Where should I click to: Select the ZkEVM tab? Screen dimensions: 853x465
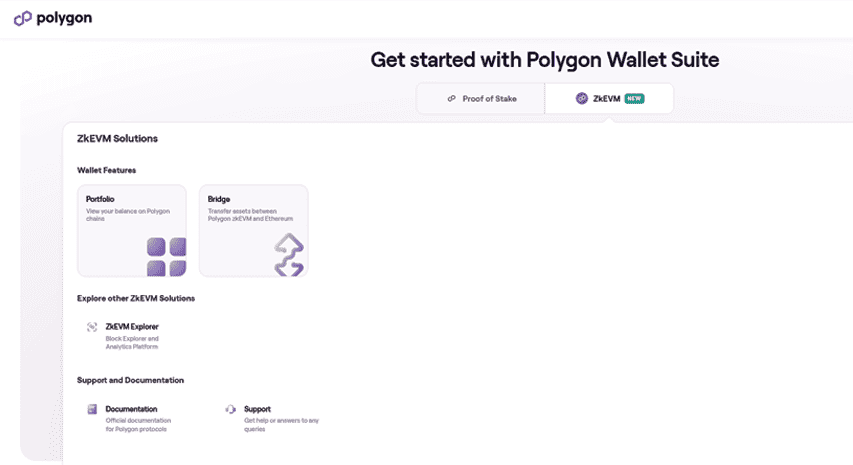pyautogui.click(x=609, y=98)
